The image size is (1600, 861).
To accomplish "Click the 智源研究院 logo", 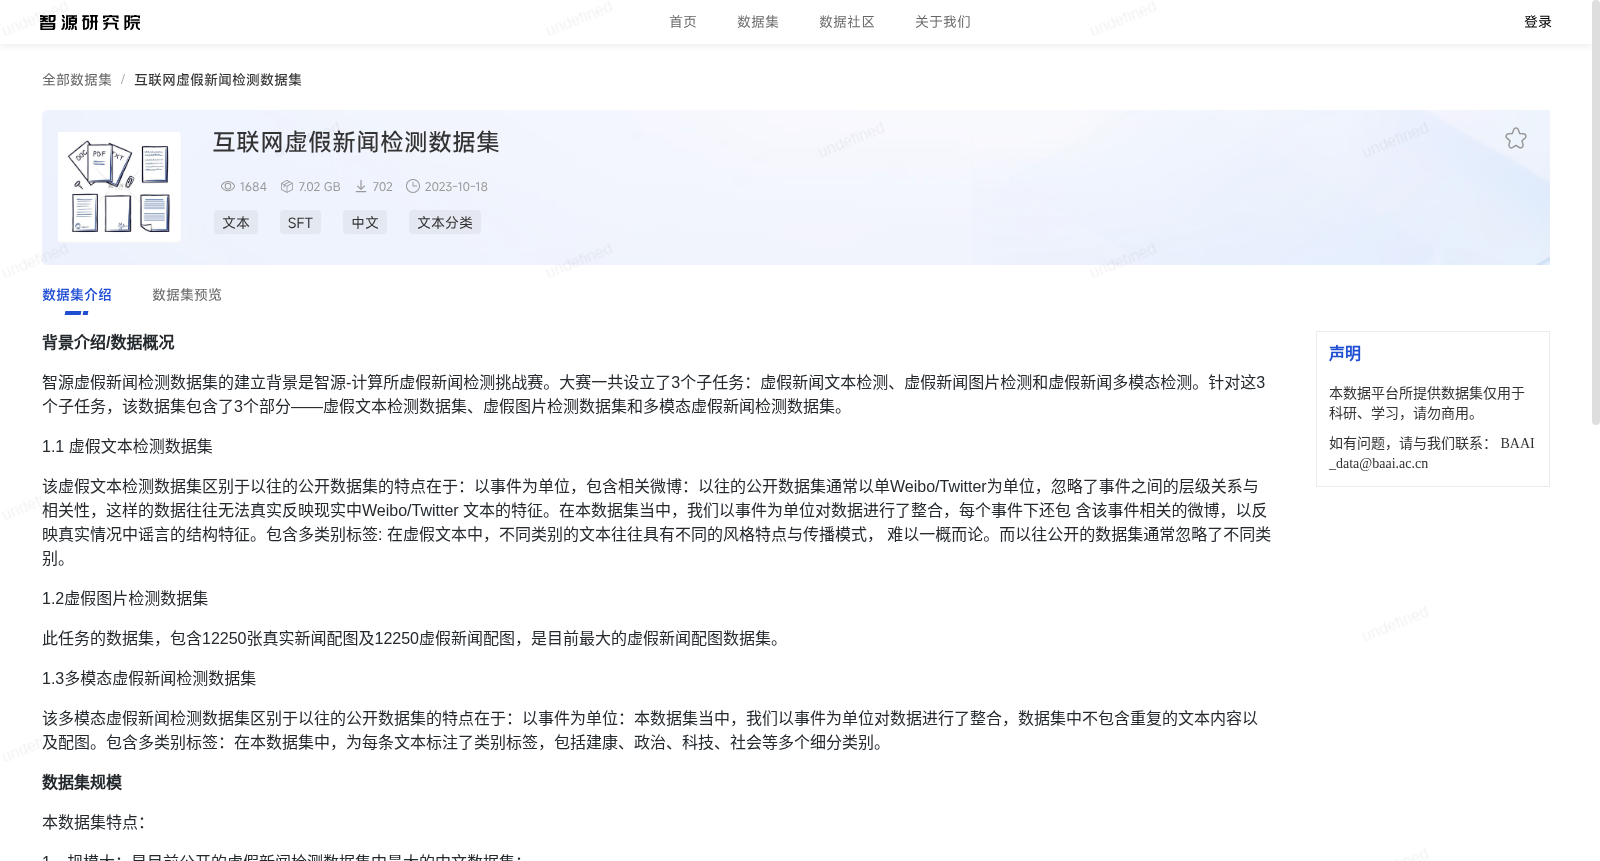I will point(90,22).
